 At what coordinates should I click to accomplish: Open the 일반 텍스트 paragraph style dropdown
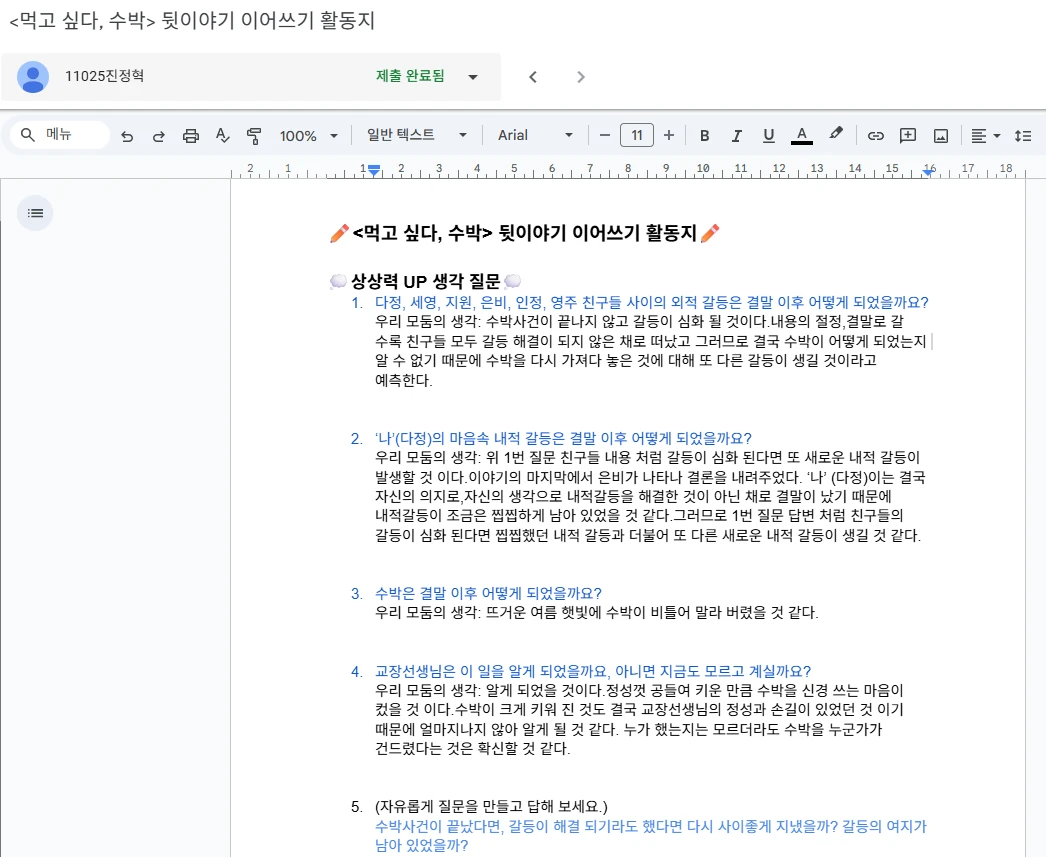point(416,135)
